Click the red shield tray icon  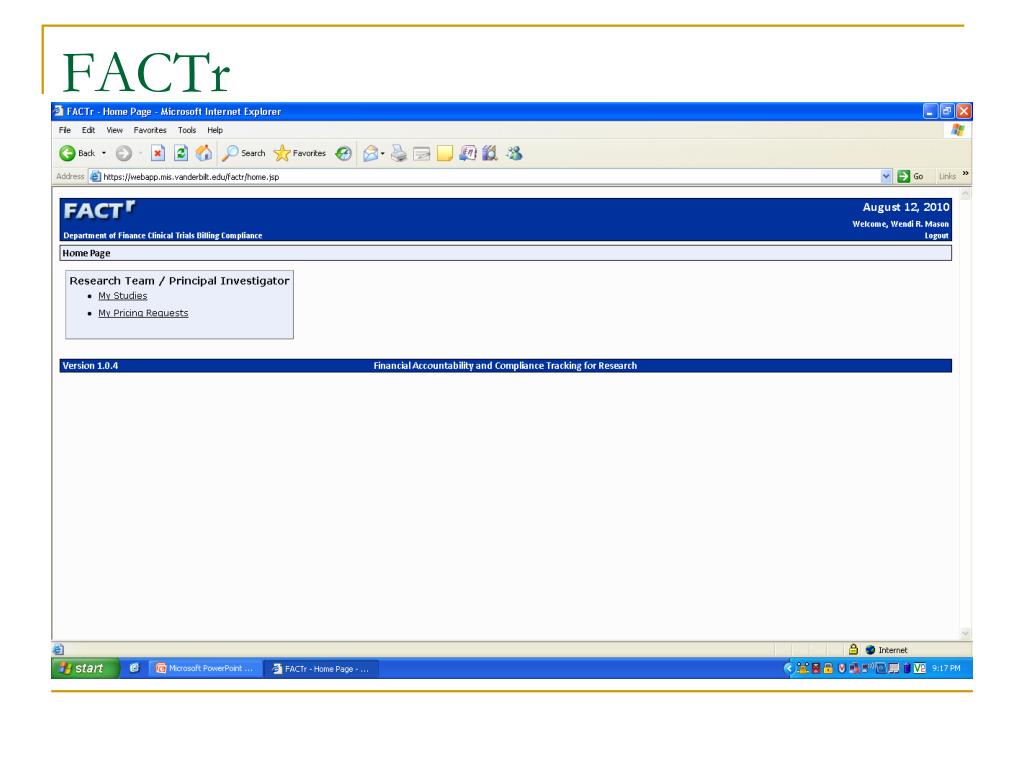coord(842,668)
